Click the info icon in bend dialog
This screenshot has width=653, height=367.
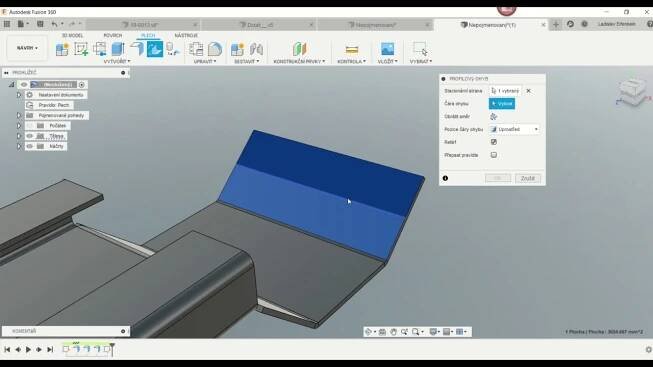click(x=445, y=178)
